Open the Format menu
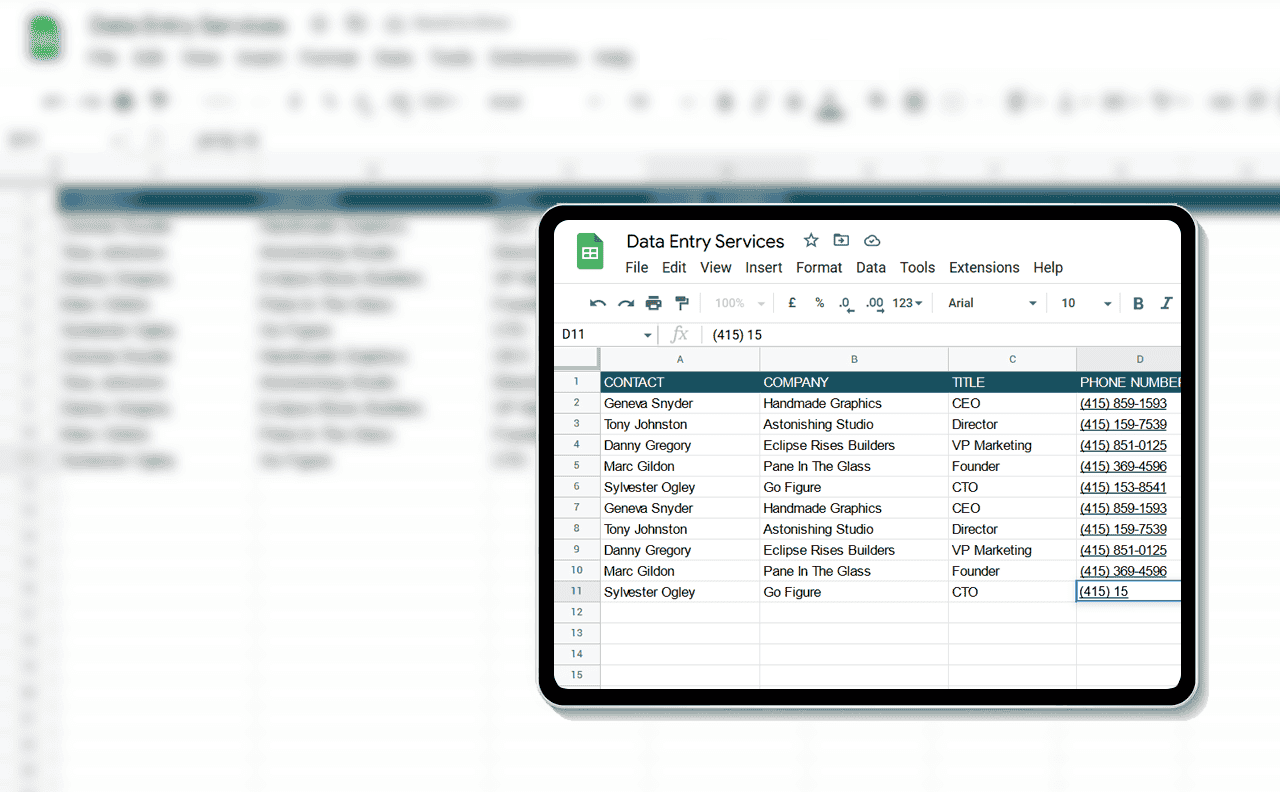This screenshot has width=1280, height=792. (819, 267)
